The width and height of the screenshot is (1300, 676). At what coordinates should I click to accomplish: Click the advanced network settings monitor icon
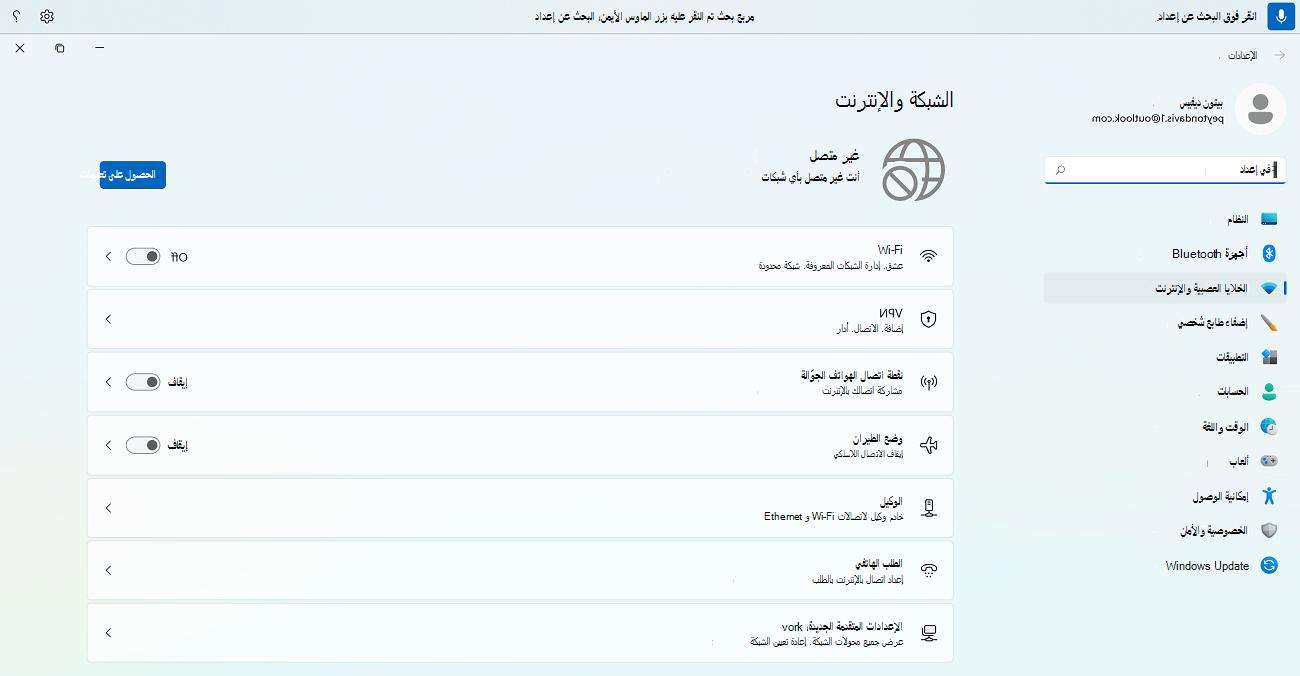click(929, 633)
